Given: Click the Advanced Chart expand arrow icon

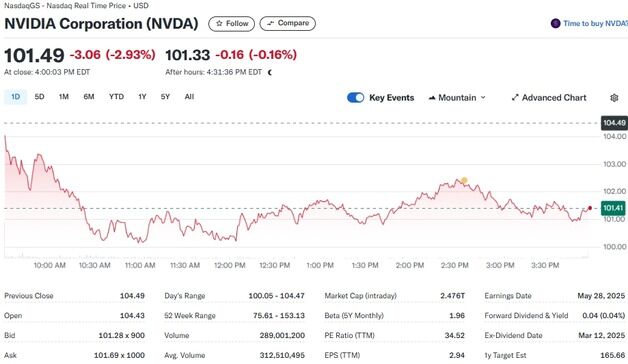Looking at the screenshot, I should [x=515, y=98].
